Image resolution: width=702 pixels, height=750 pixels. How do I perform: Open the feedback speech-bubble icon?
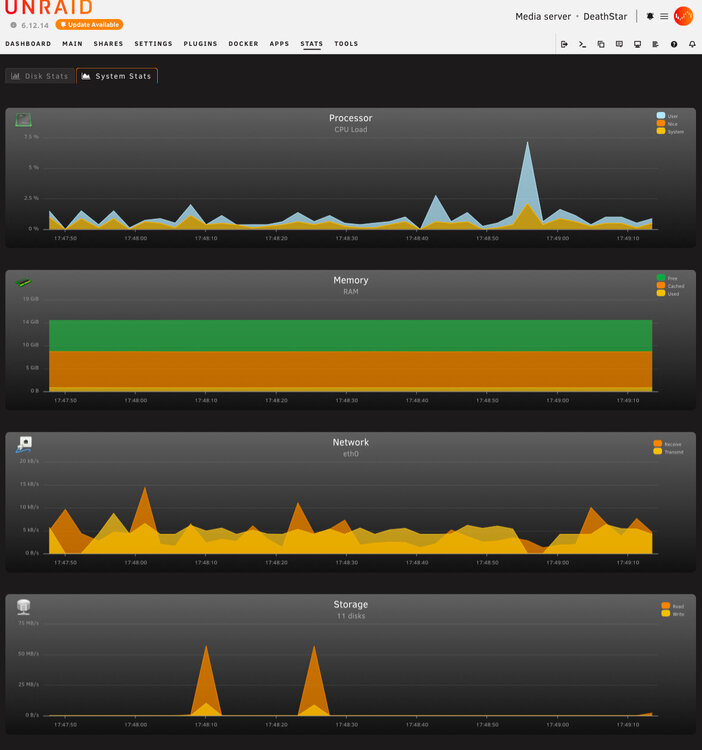pyautogui.click(x=619, y=44)
